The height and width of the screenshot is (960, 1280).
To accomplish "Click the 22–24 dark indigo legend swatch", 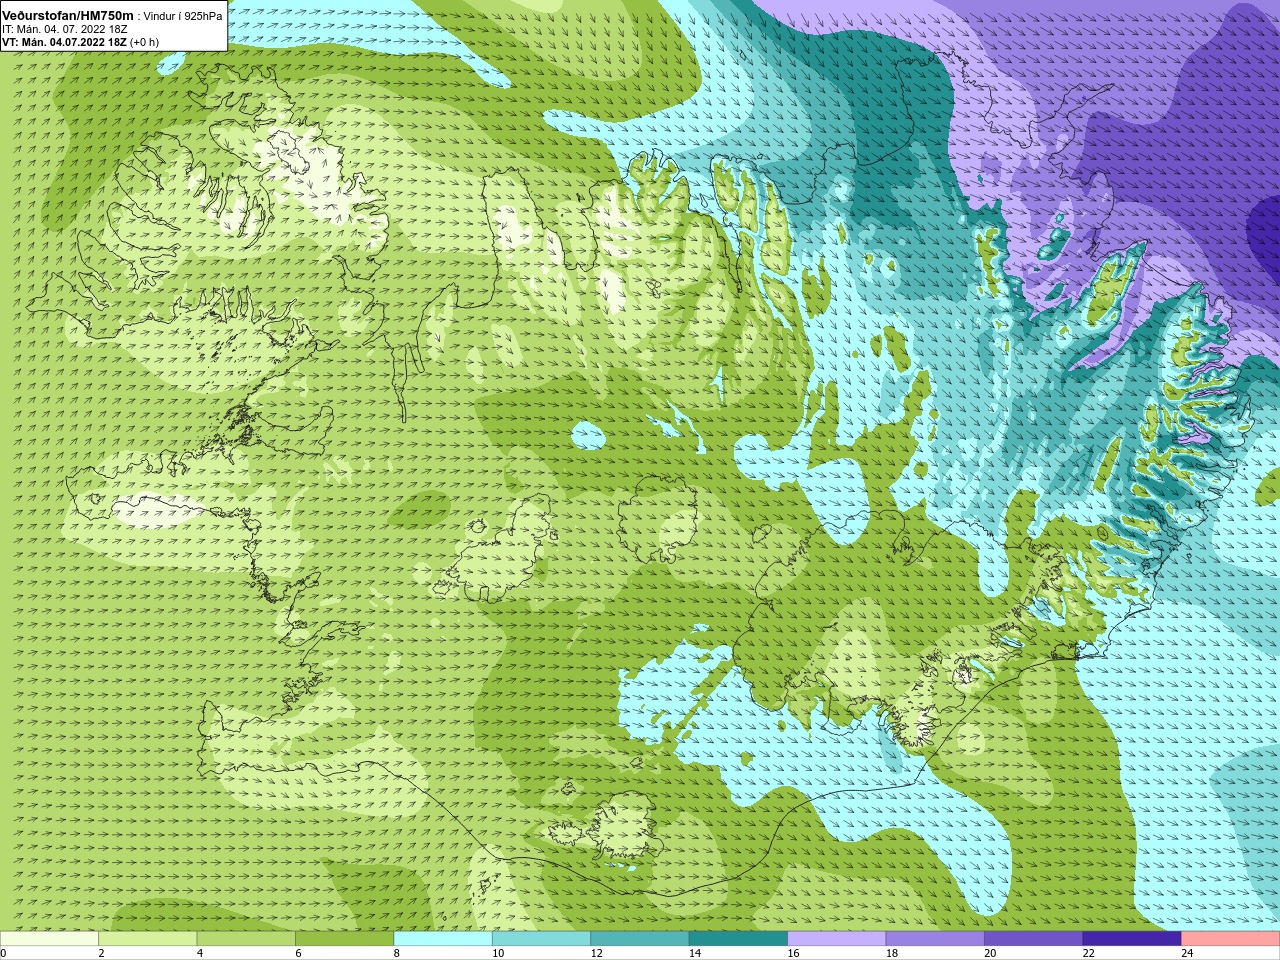I will tap(1132, 939).
